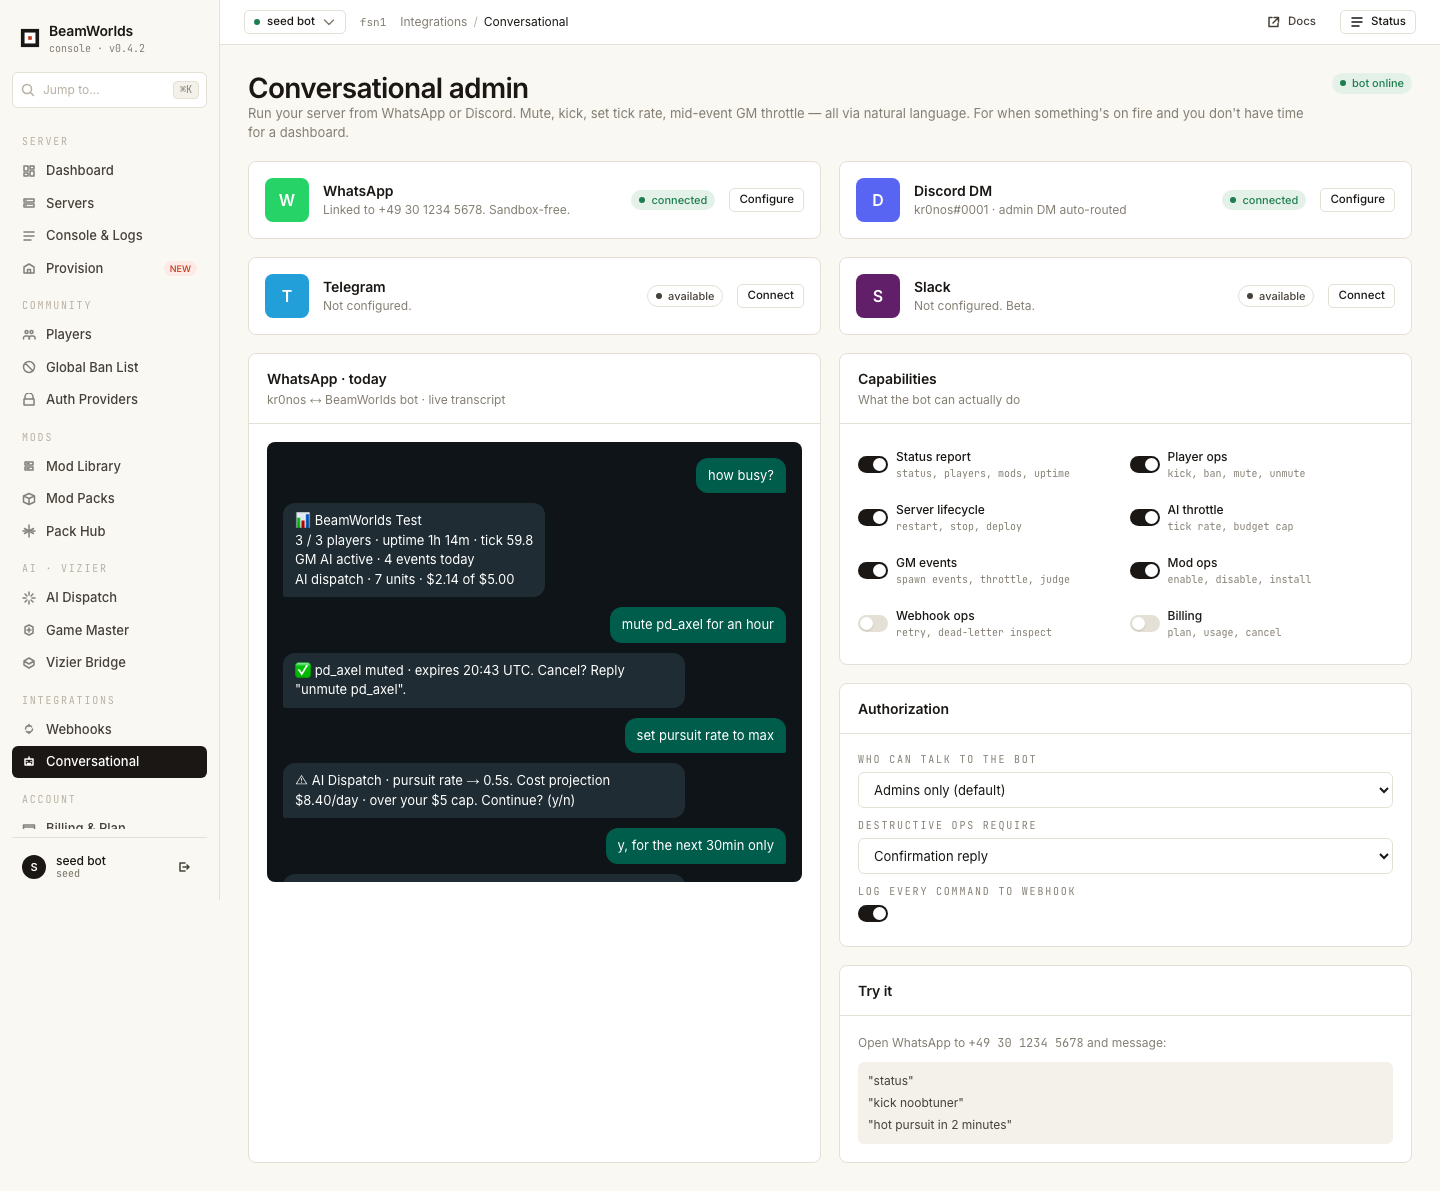Click the "kick noobtuner" example text

tap(916, 1103)
